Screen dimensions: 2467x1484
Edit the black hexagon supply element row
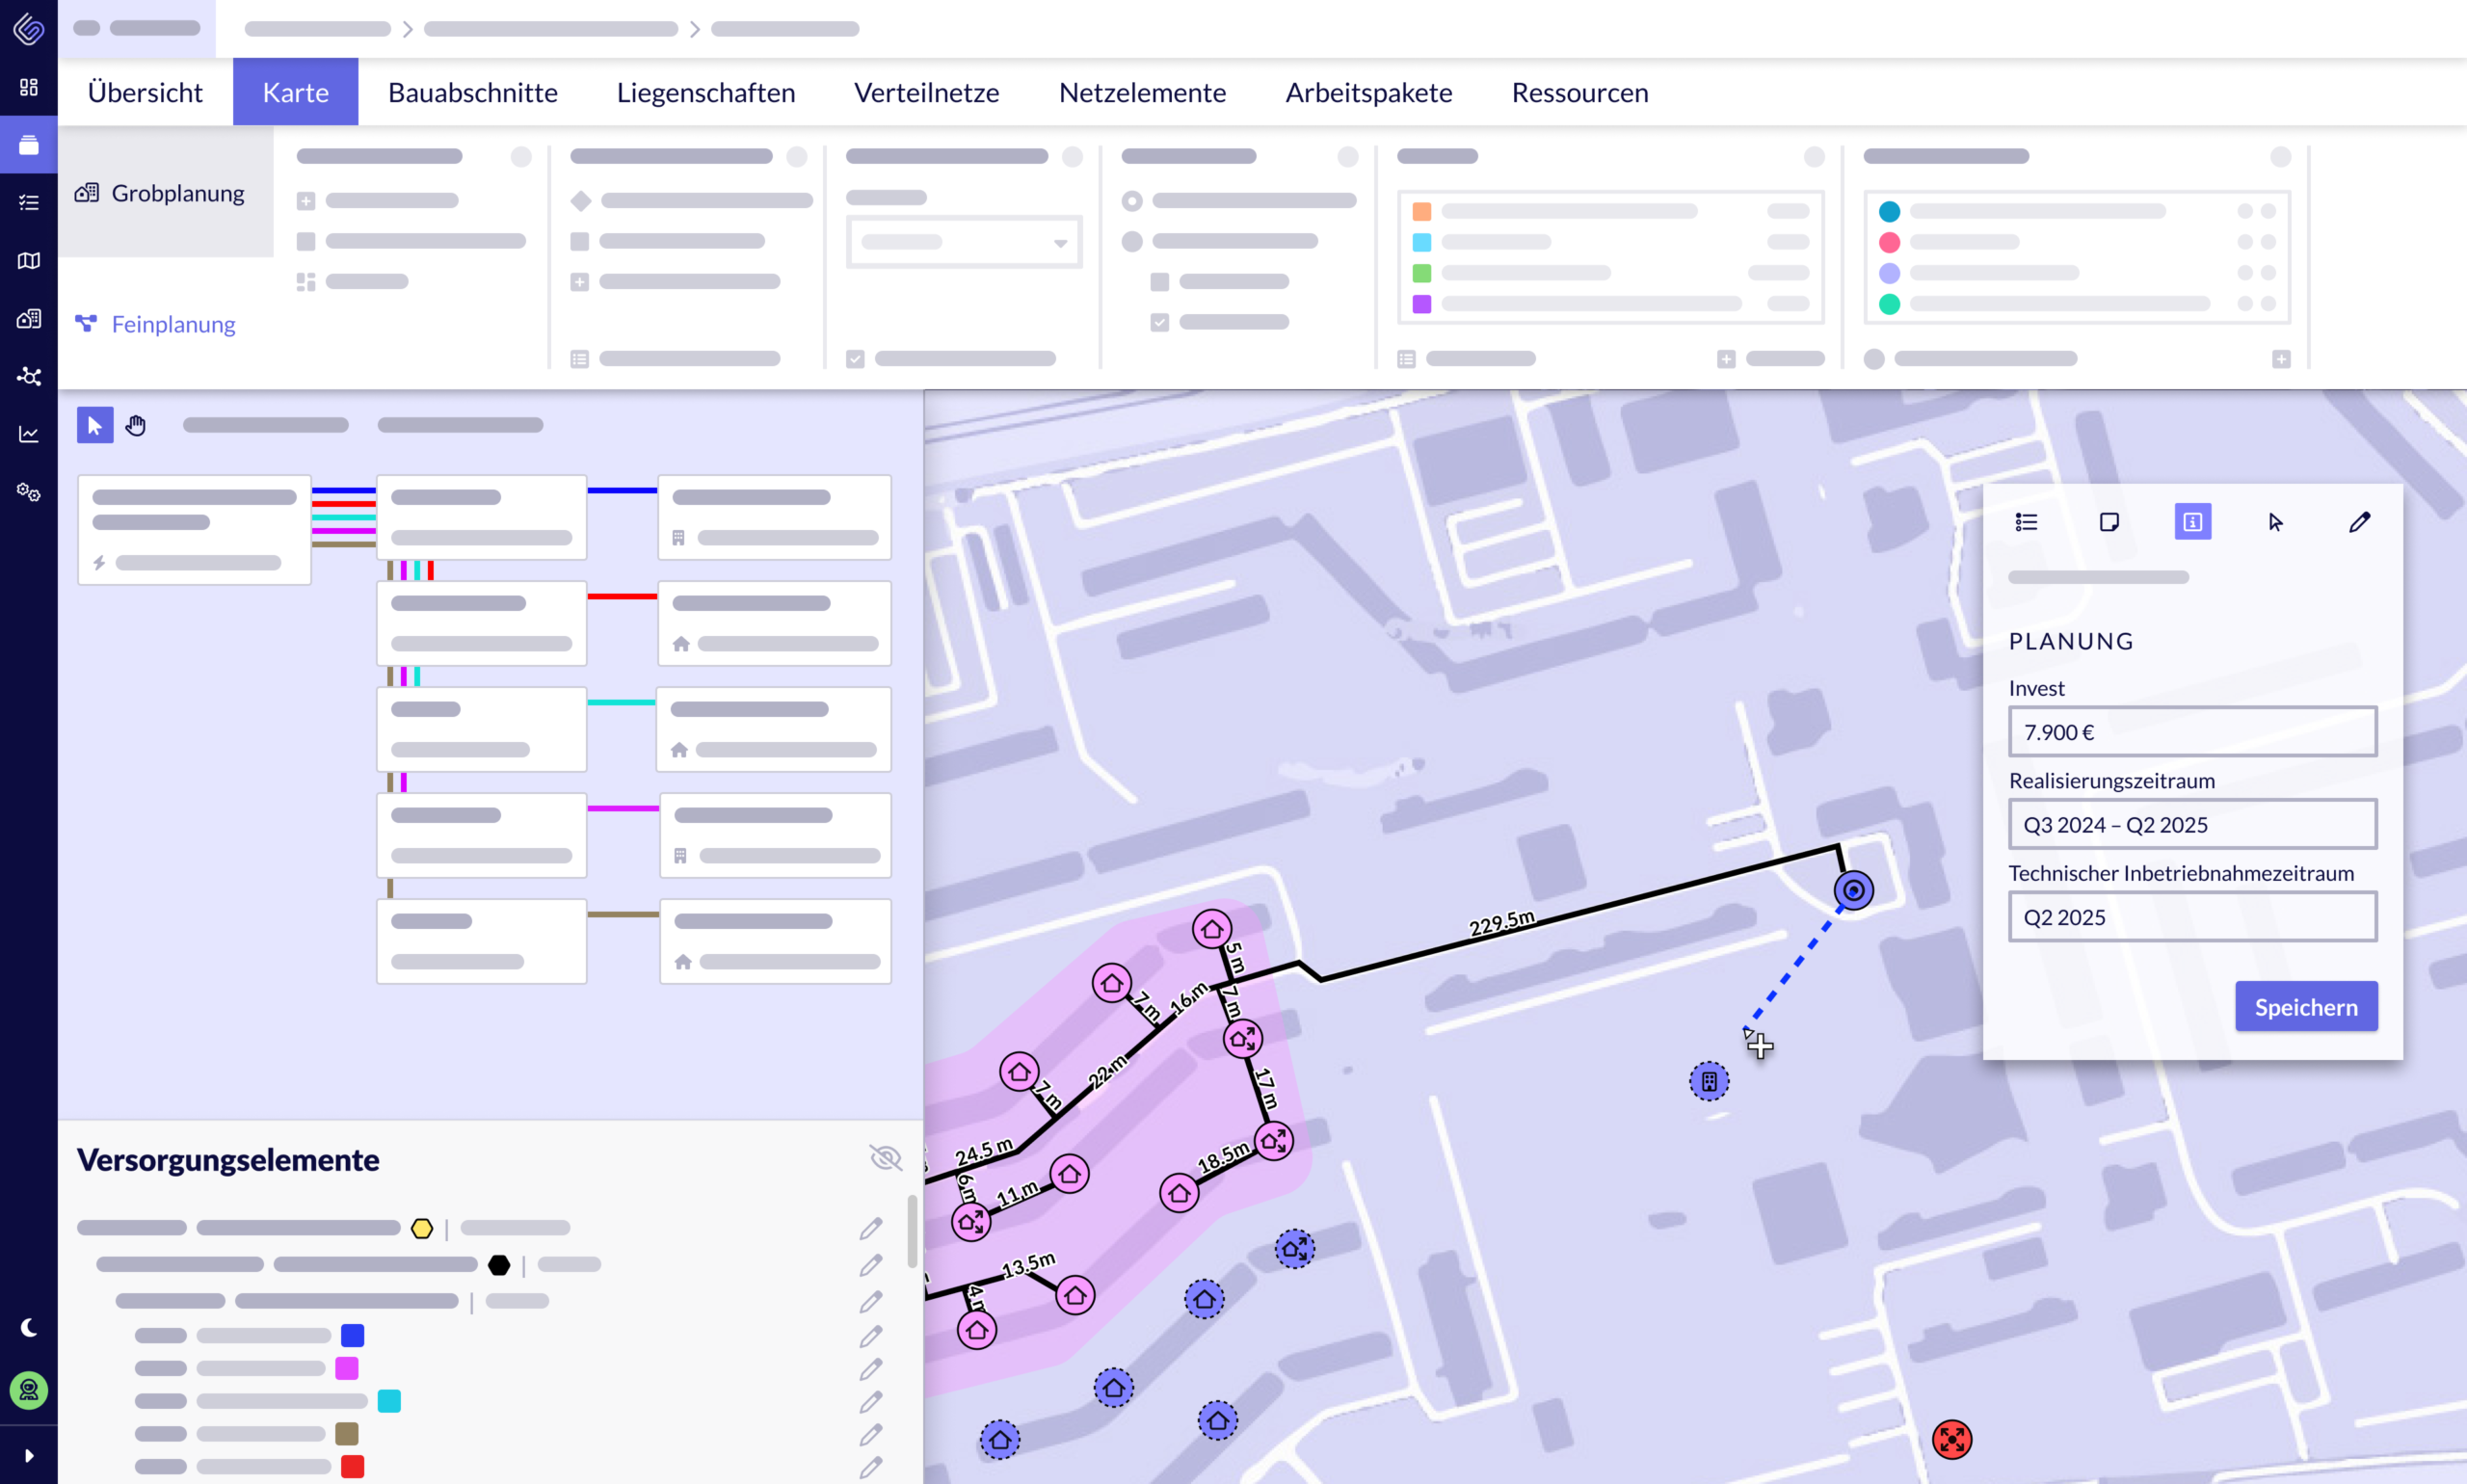click(871, 1265)
